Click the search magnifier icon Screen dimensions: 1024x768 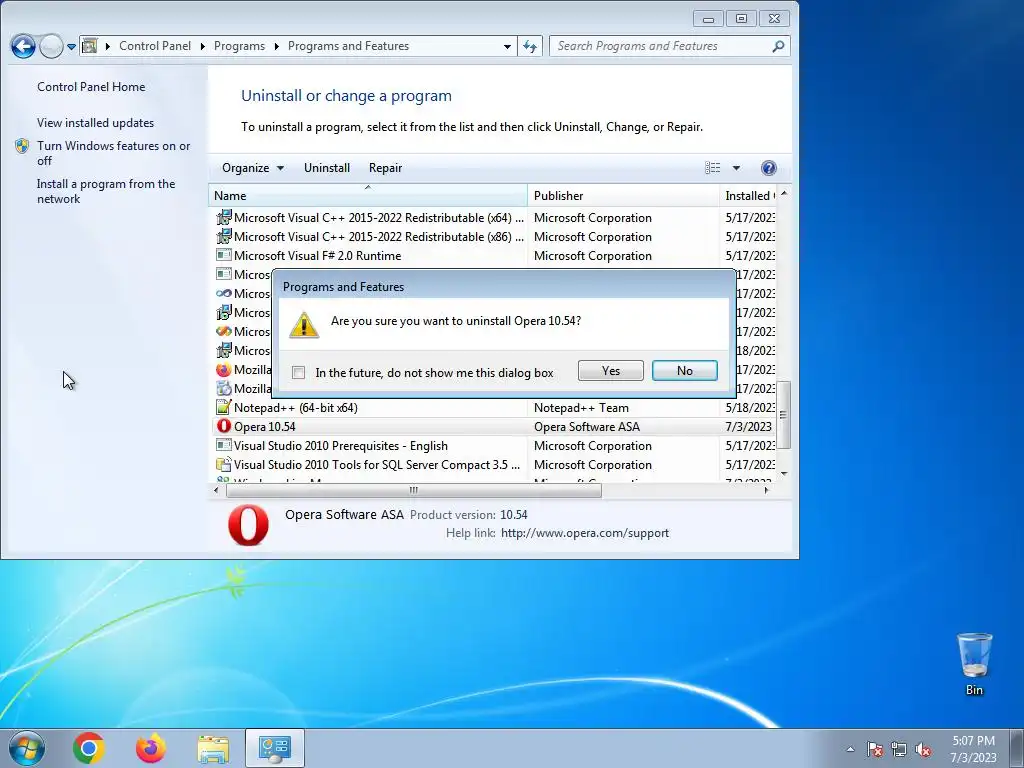pos(778,46)
